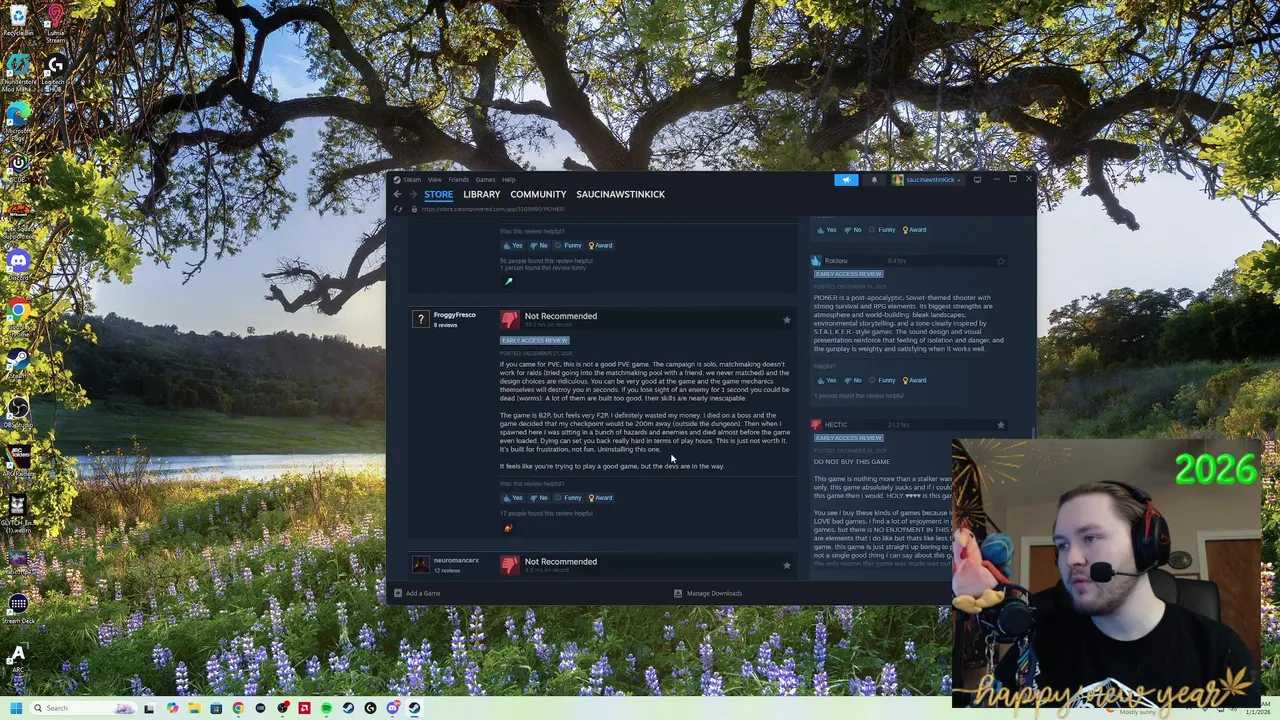This screenshot has width=1280, height=720.
Task: Open the Discord desktop shortcut
Action: [18, 261]
